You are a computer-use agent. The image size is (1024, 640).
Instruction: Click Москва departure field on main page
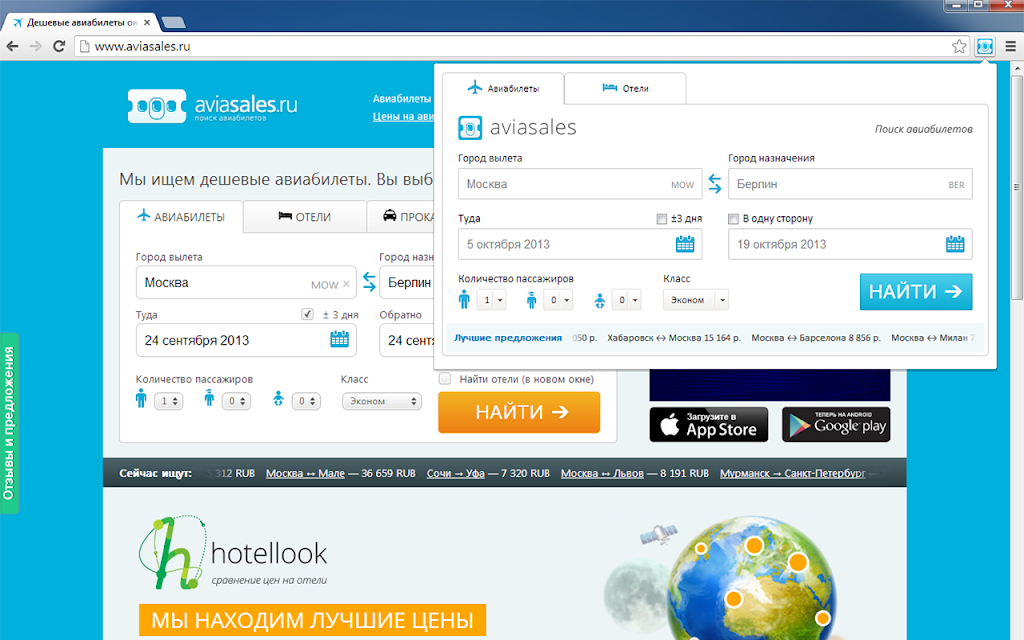pos(246,283)
